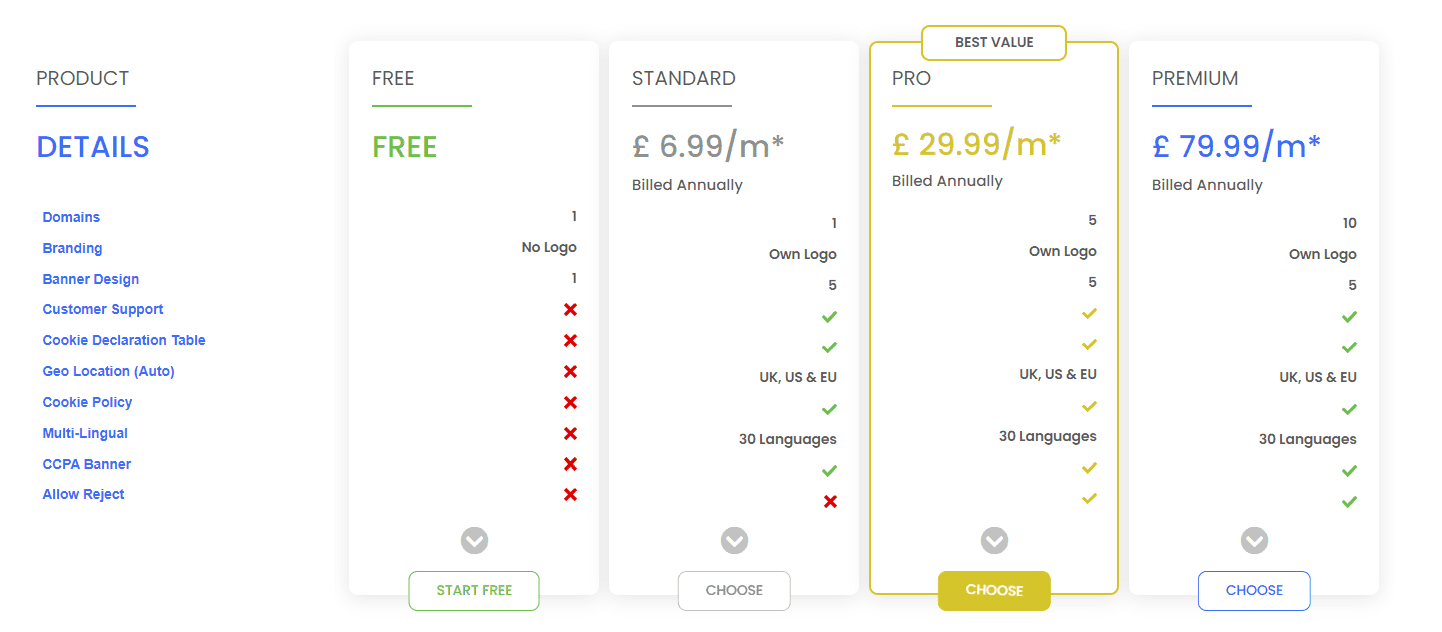1442x632 pixels.
Task: Click the red cross on Standard's Allow Reject row
Action: coord(830,501)
